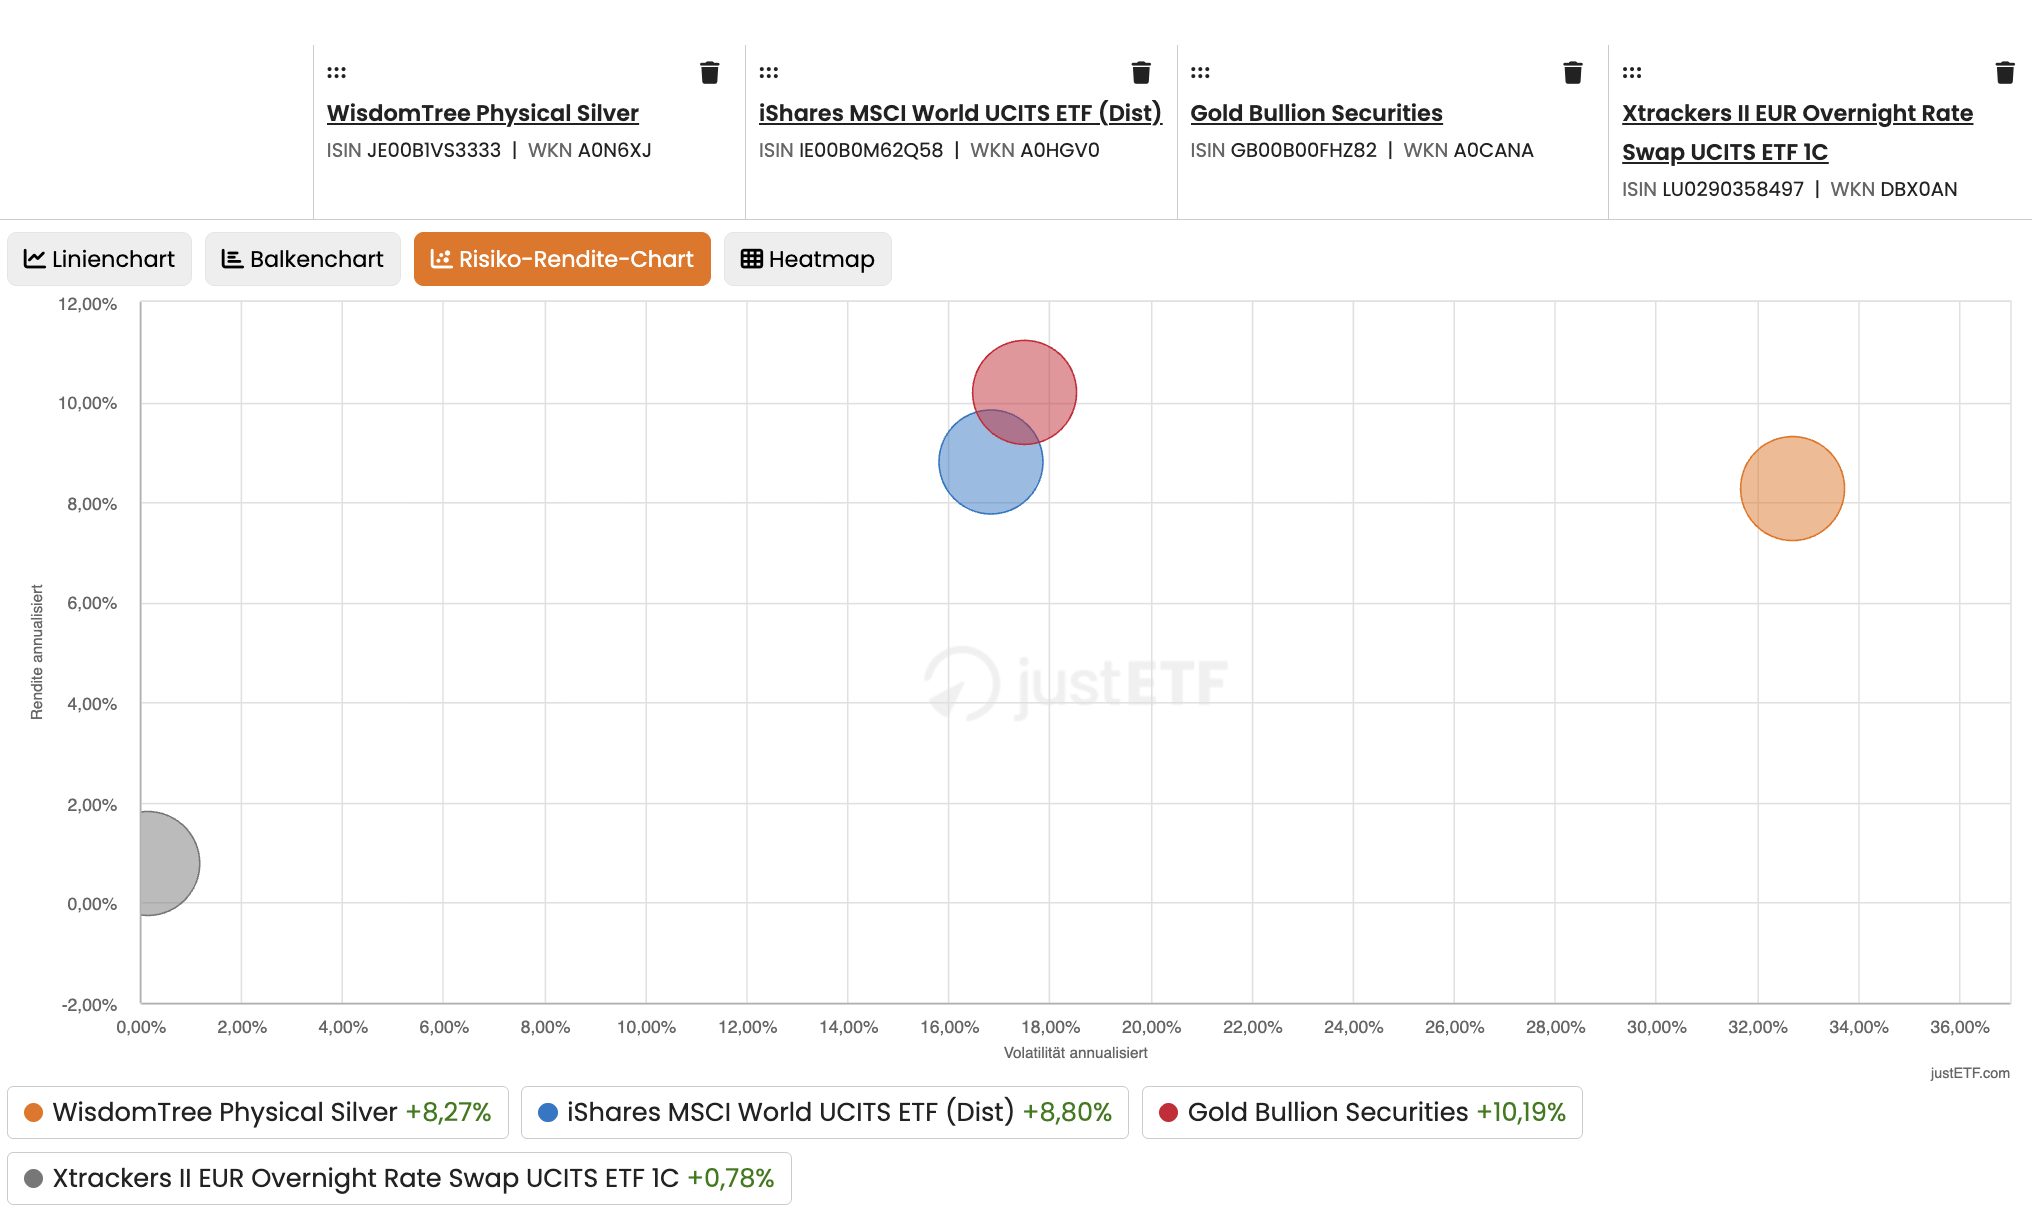Click trash icon for Gold Bullion Securities
The height and width of the screenshot is (1210, 2032).
tap(1573, 72)
